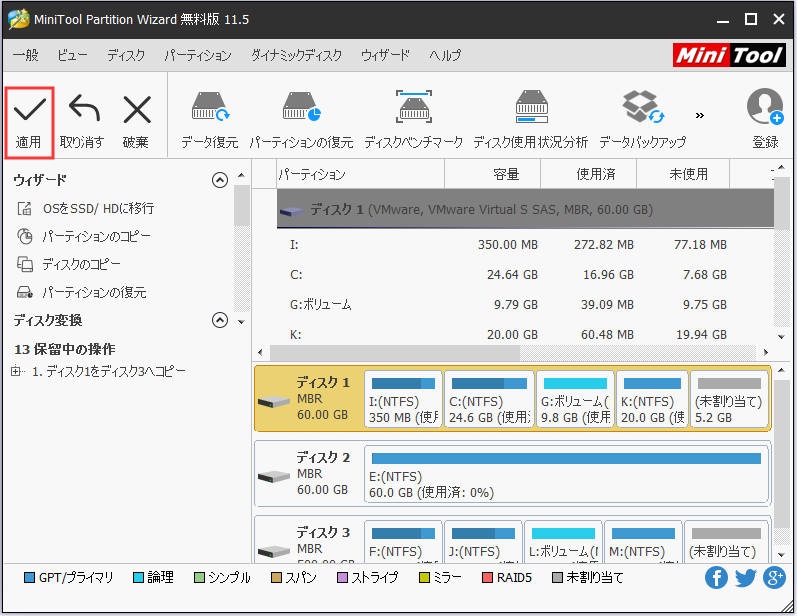The image size is (797, 616).
Task: Open the ヘルプ menu
Action: 445,55
